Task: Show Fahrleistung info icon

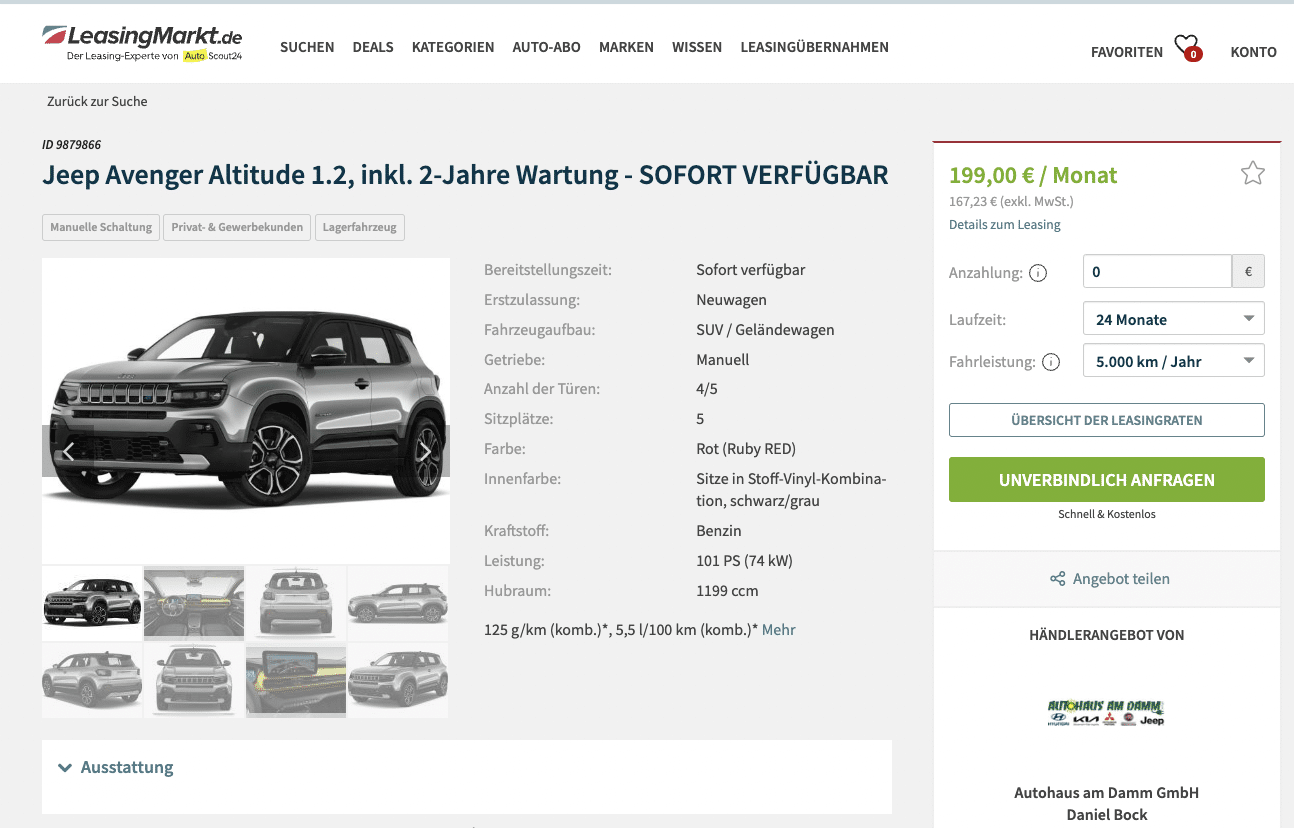Action: pyautogui.click(x=1051, y=362)
